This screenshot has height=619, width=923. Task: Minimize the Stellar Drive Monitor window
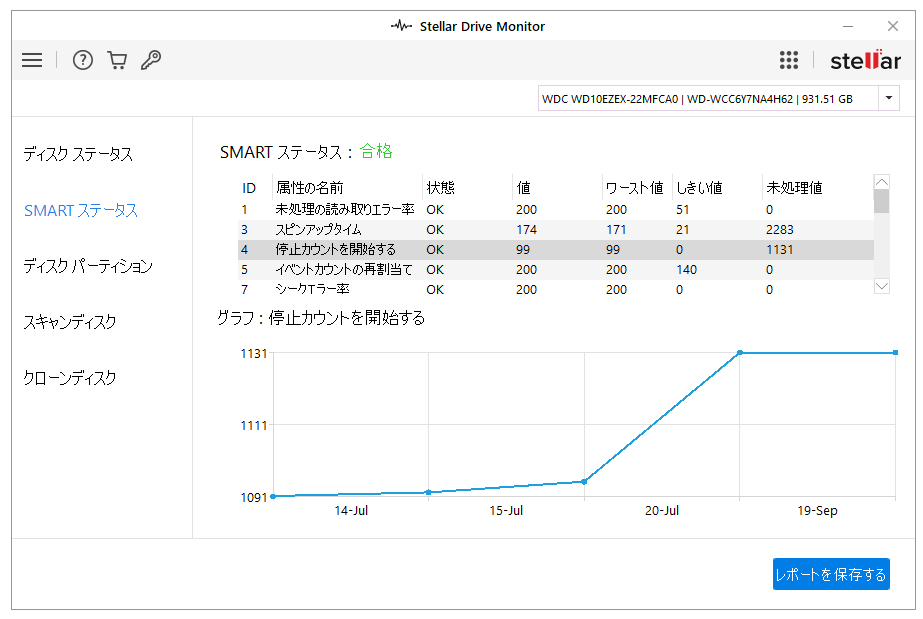point(848,26)
